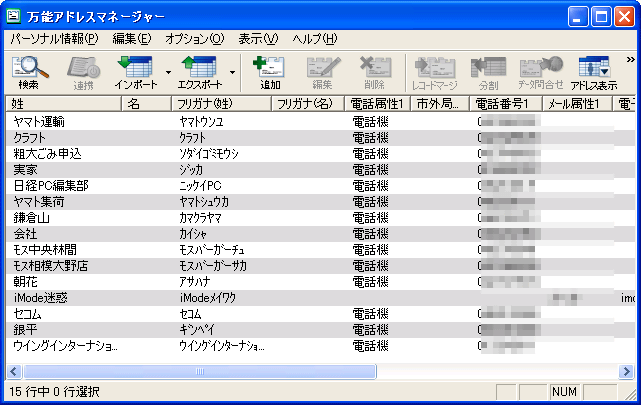Click the NUM status bar indicator
Screen dimensions: 641x405
564,392
